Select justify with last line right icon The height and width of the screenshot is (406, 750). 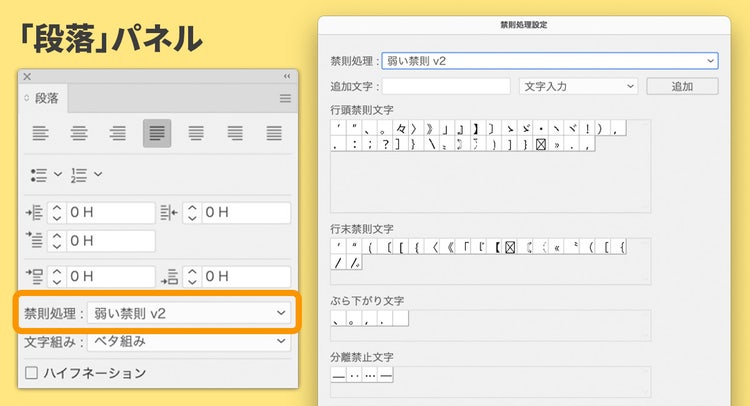(x=235, y=133)
